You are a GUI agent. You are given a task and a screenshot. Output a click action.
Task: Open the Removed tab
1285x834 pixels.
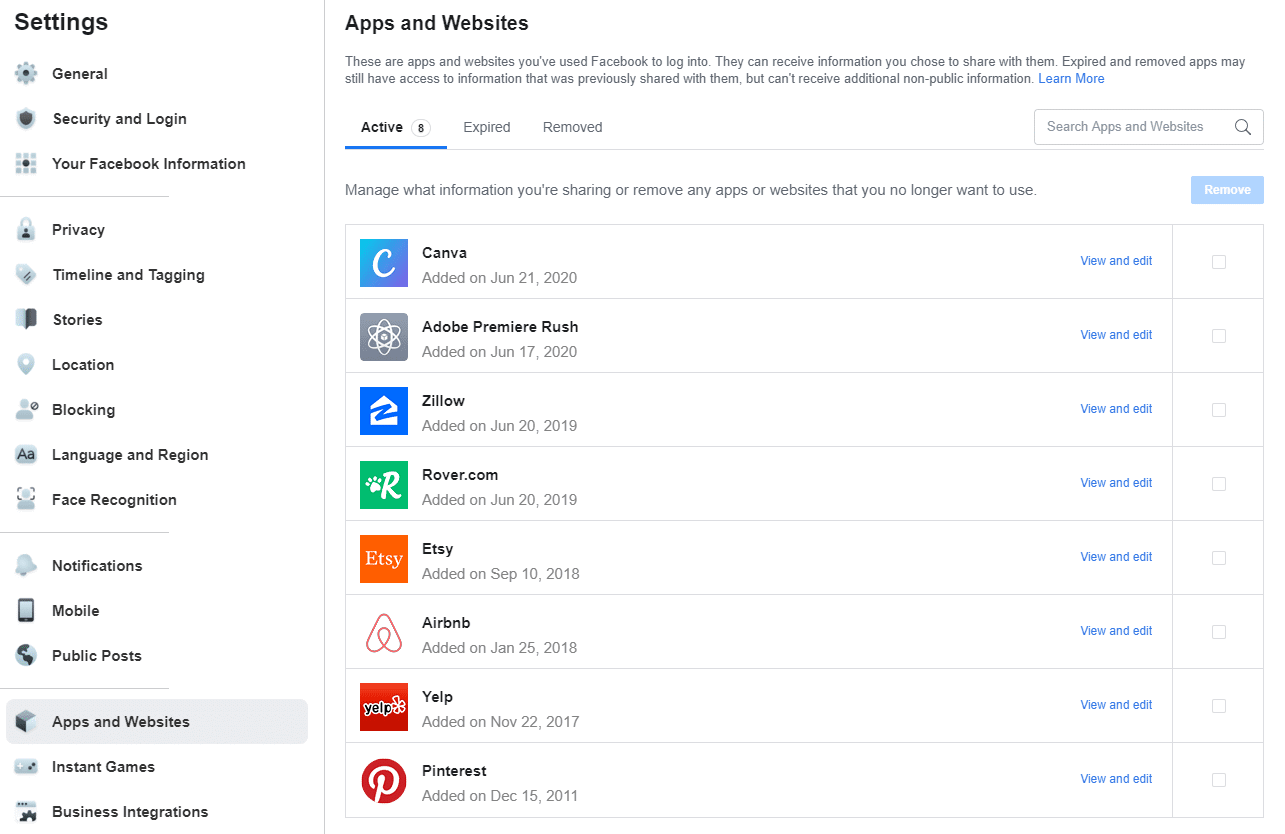(572, 127)
